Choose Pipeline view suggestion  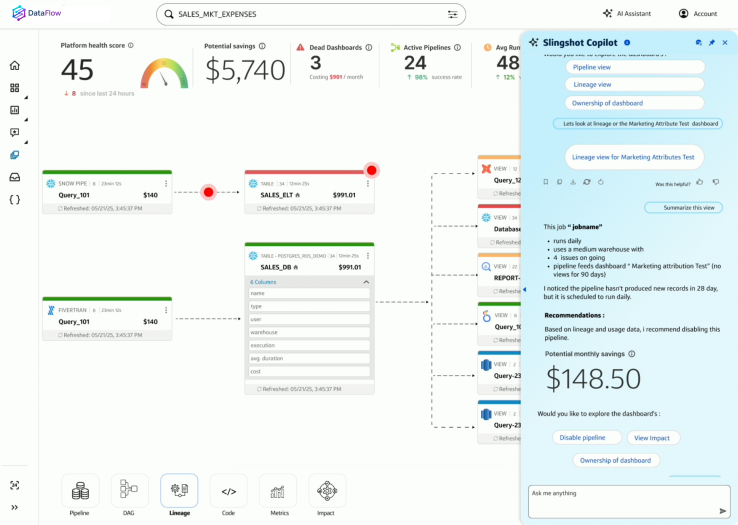635,67
